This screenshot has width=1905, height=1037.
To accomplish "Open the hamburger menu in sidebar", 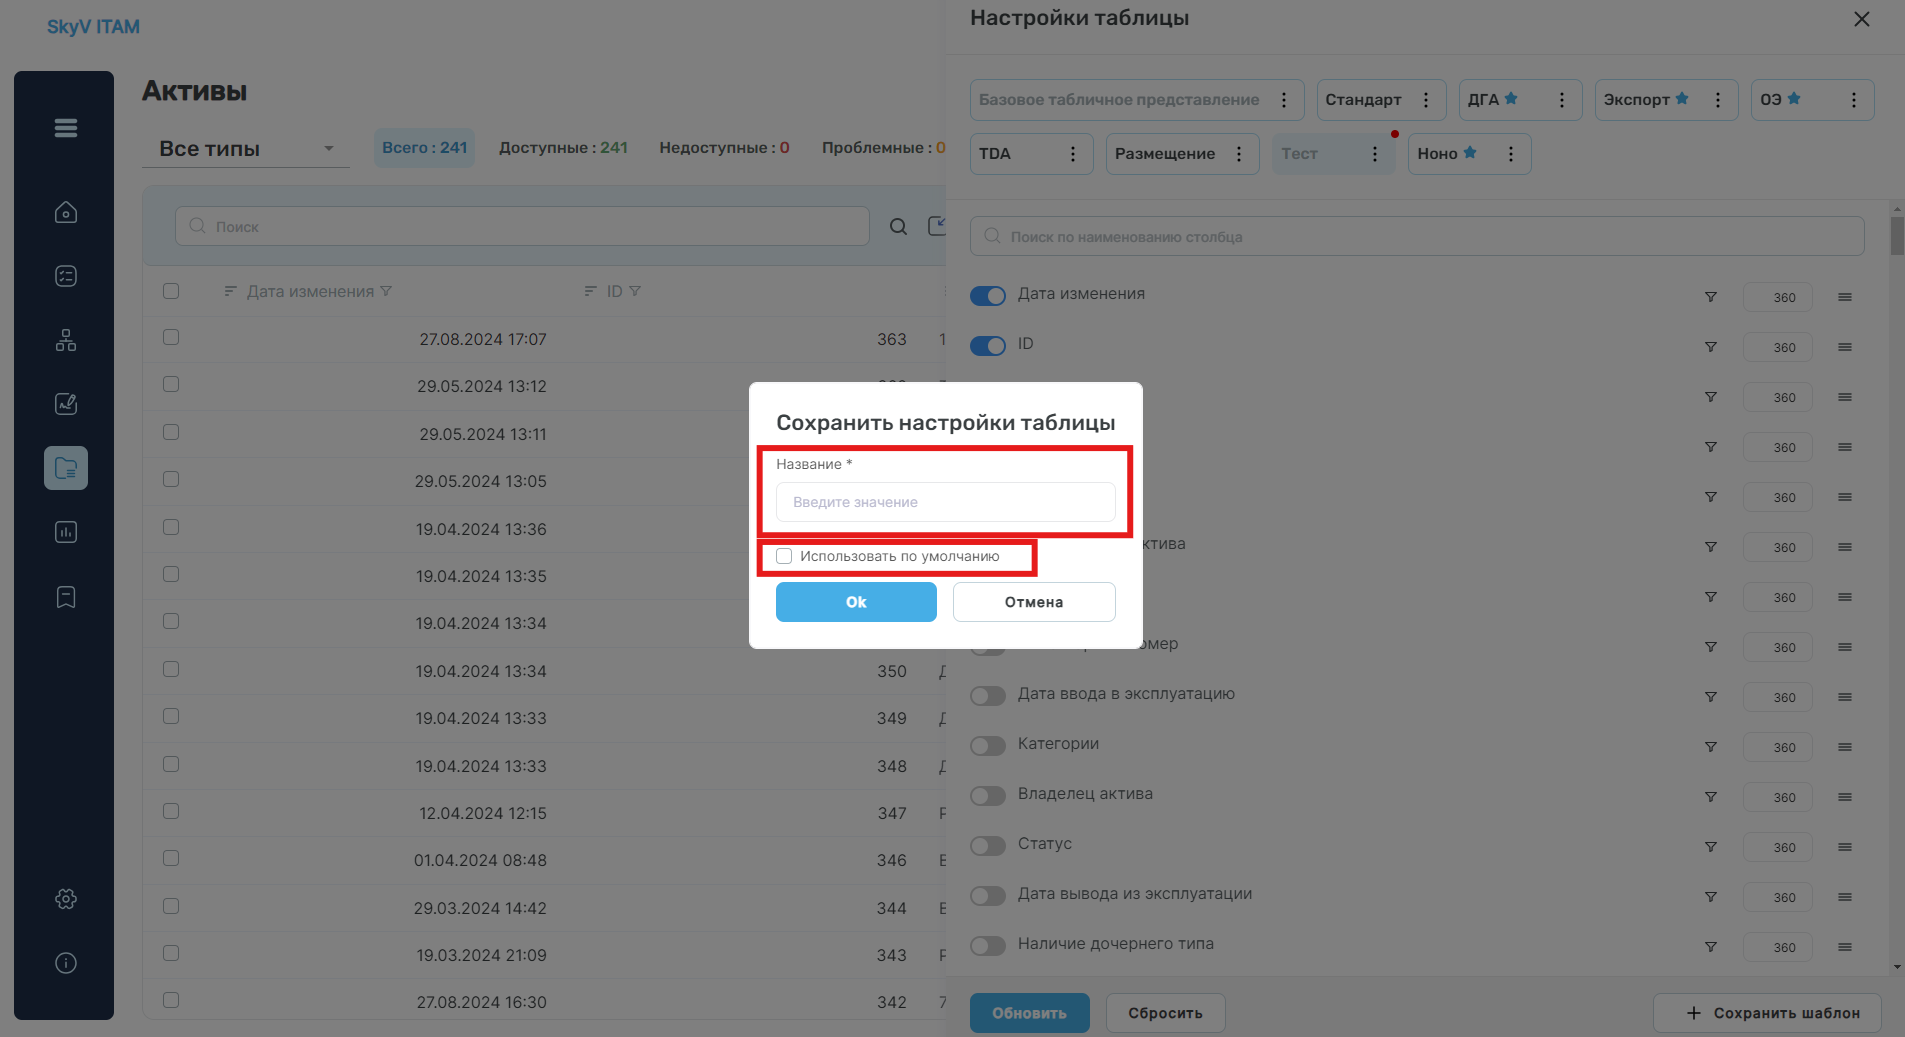I will click(x=66, y=128).
